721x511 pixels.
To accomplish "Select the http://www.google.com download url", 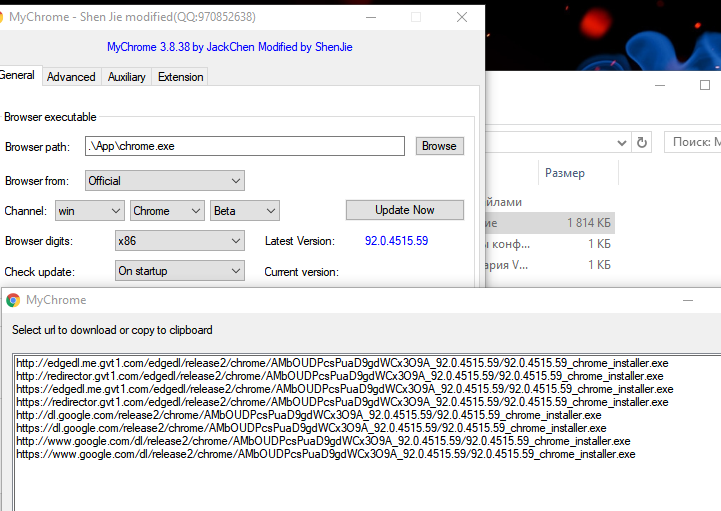I will (x=323, y=441).
